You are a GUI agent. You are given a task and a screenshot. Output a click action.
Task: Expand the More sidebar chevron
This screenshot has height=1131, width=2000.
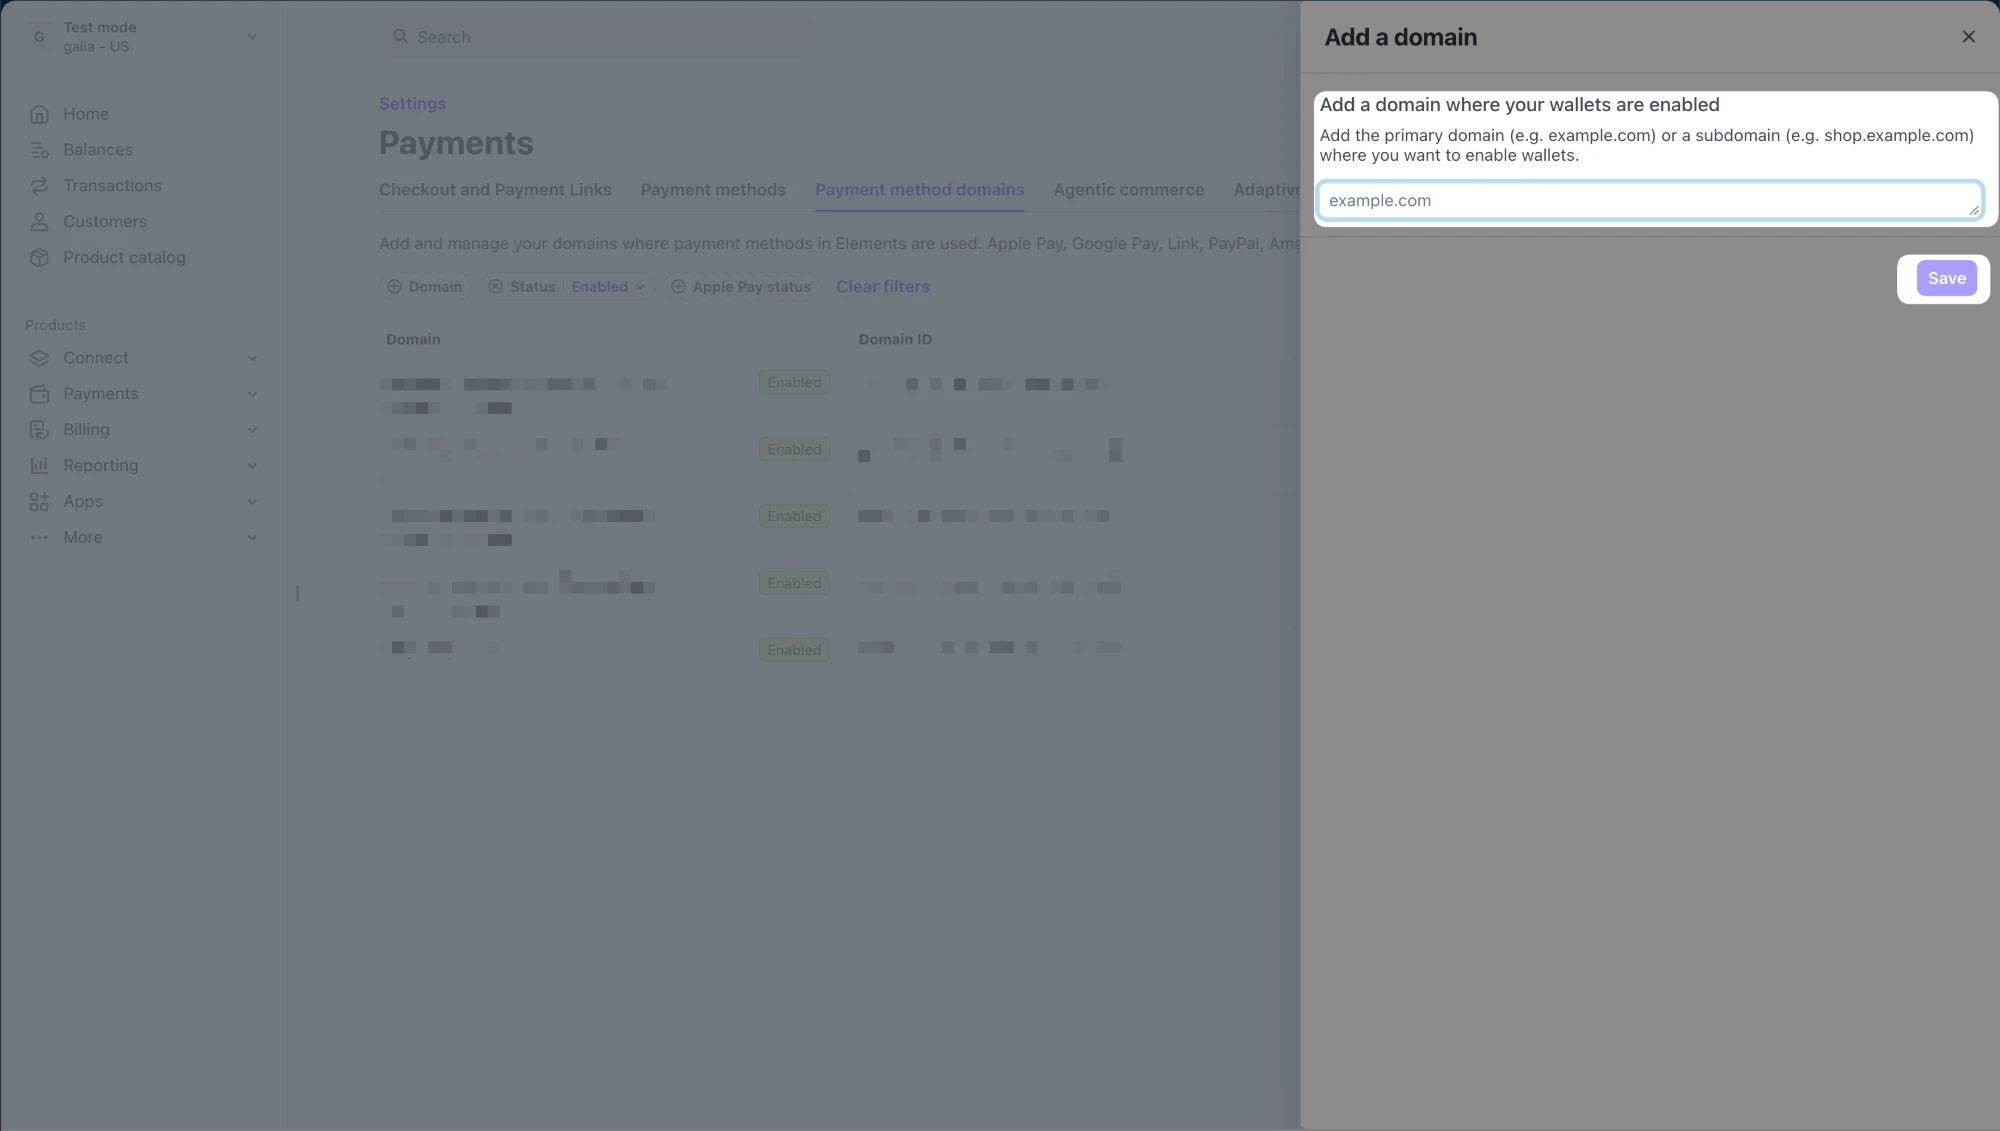pos(252,538)
